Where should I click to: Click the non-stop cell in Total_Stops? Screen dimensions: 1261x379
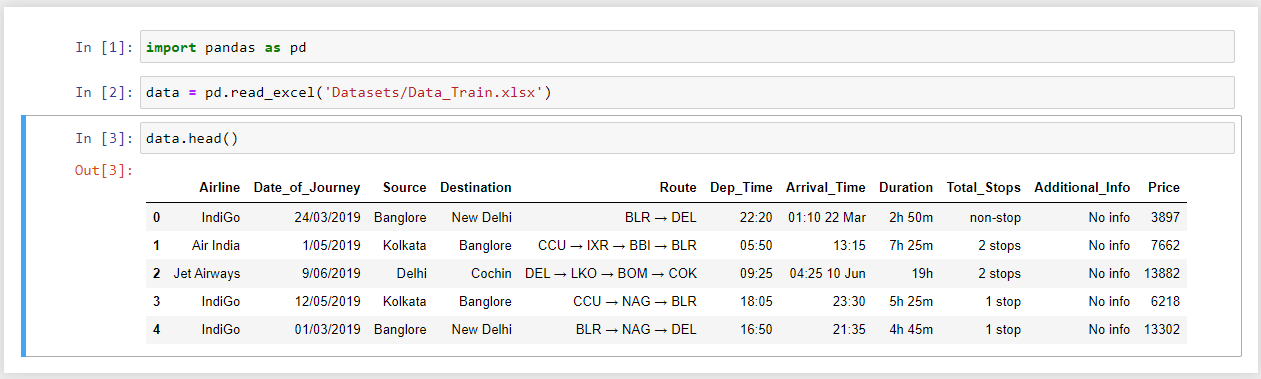coord(995,217)
